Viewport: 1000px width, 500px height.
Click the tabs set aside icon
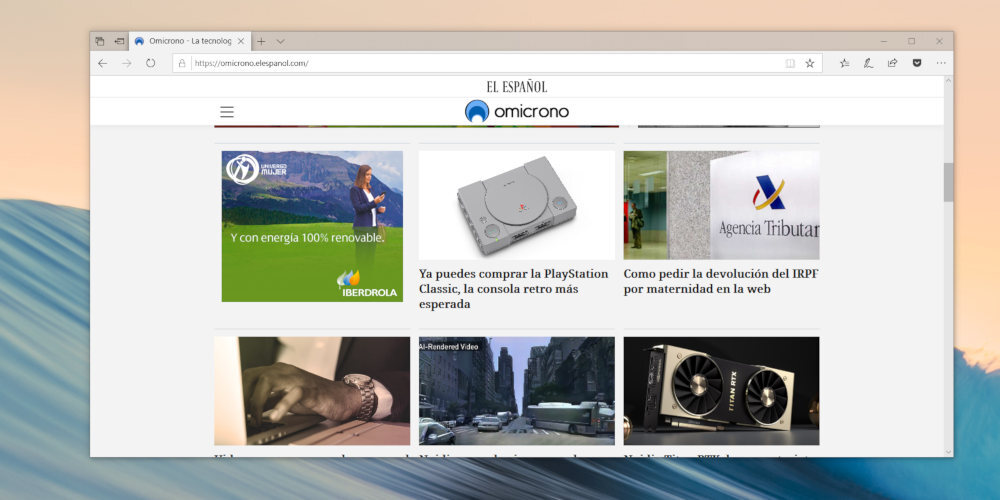(x=99, y=41)
